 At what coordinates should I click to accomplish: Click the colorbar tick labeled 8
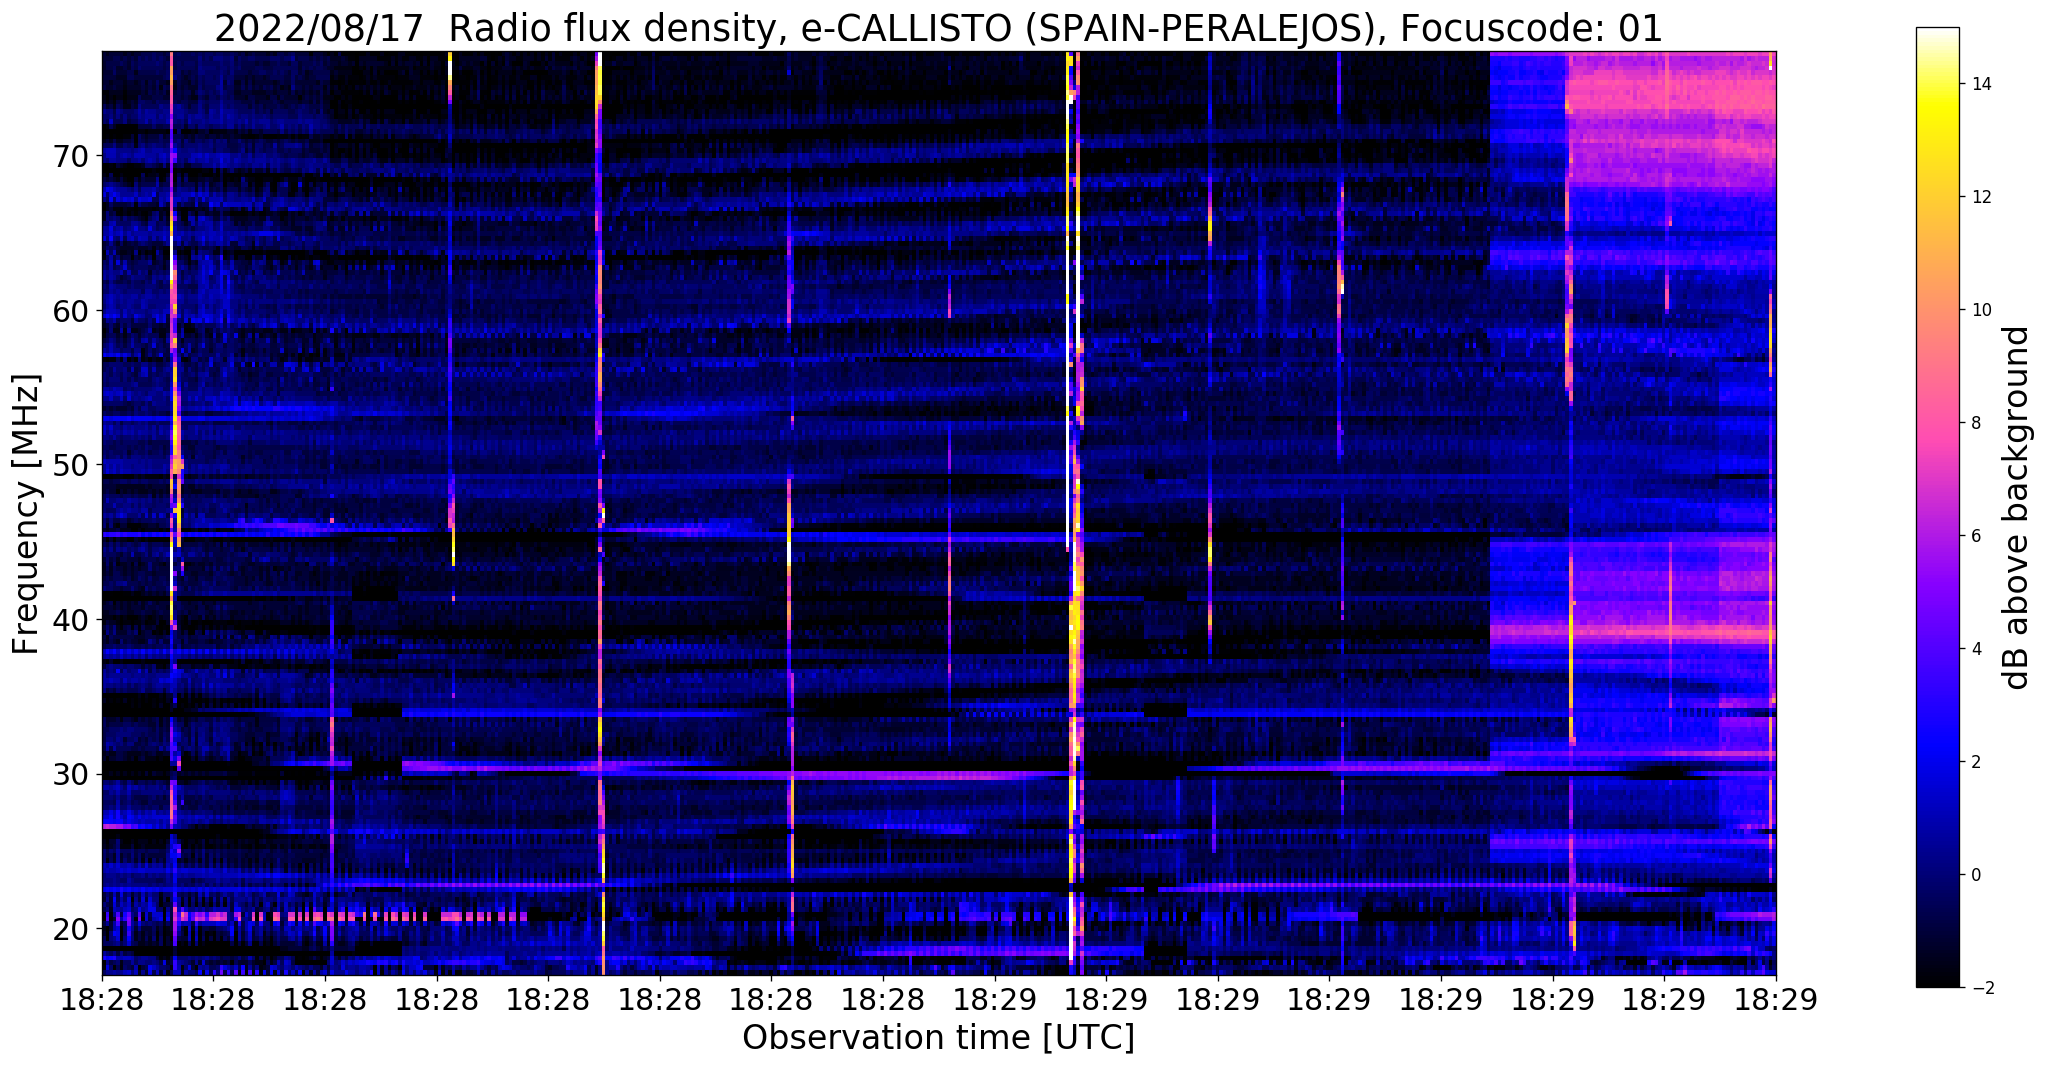pyautogui.click(x=1973, y=423)
